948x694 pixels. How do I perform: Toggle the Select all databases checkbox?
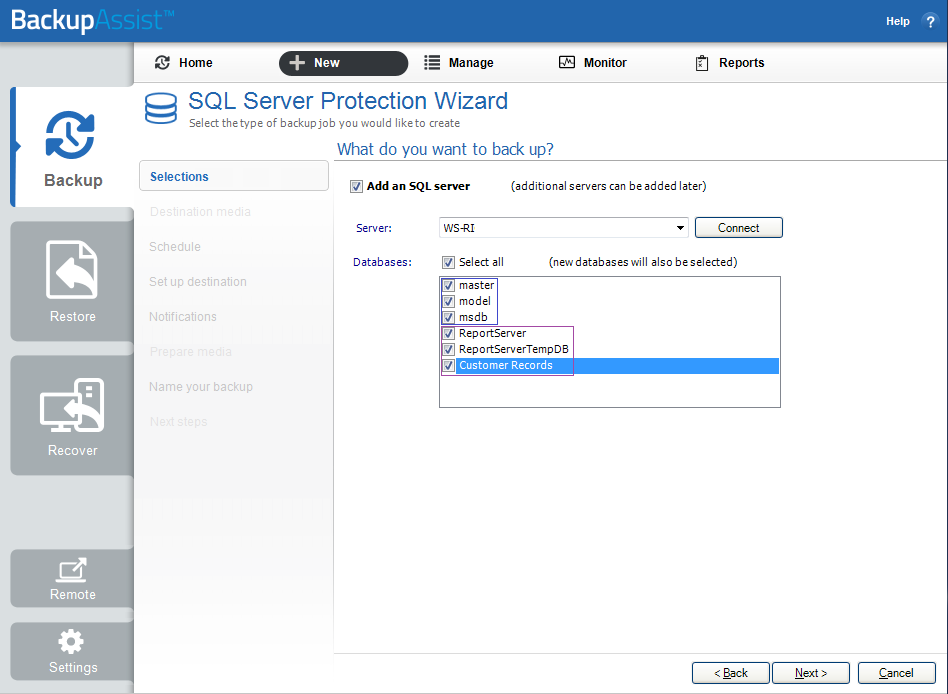click(x=448, y=262)
